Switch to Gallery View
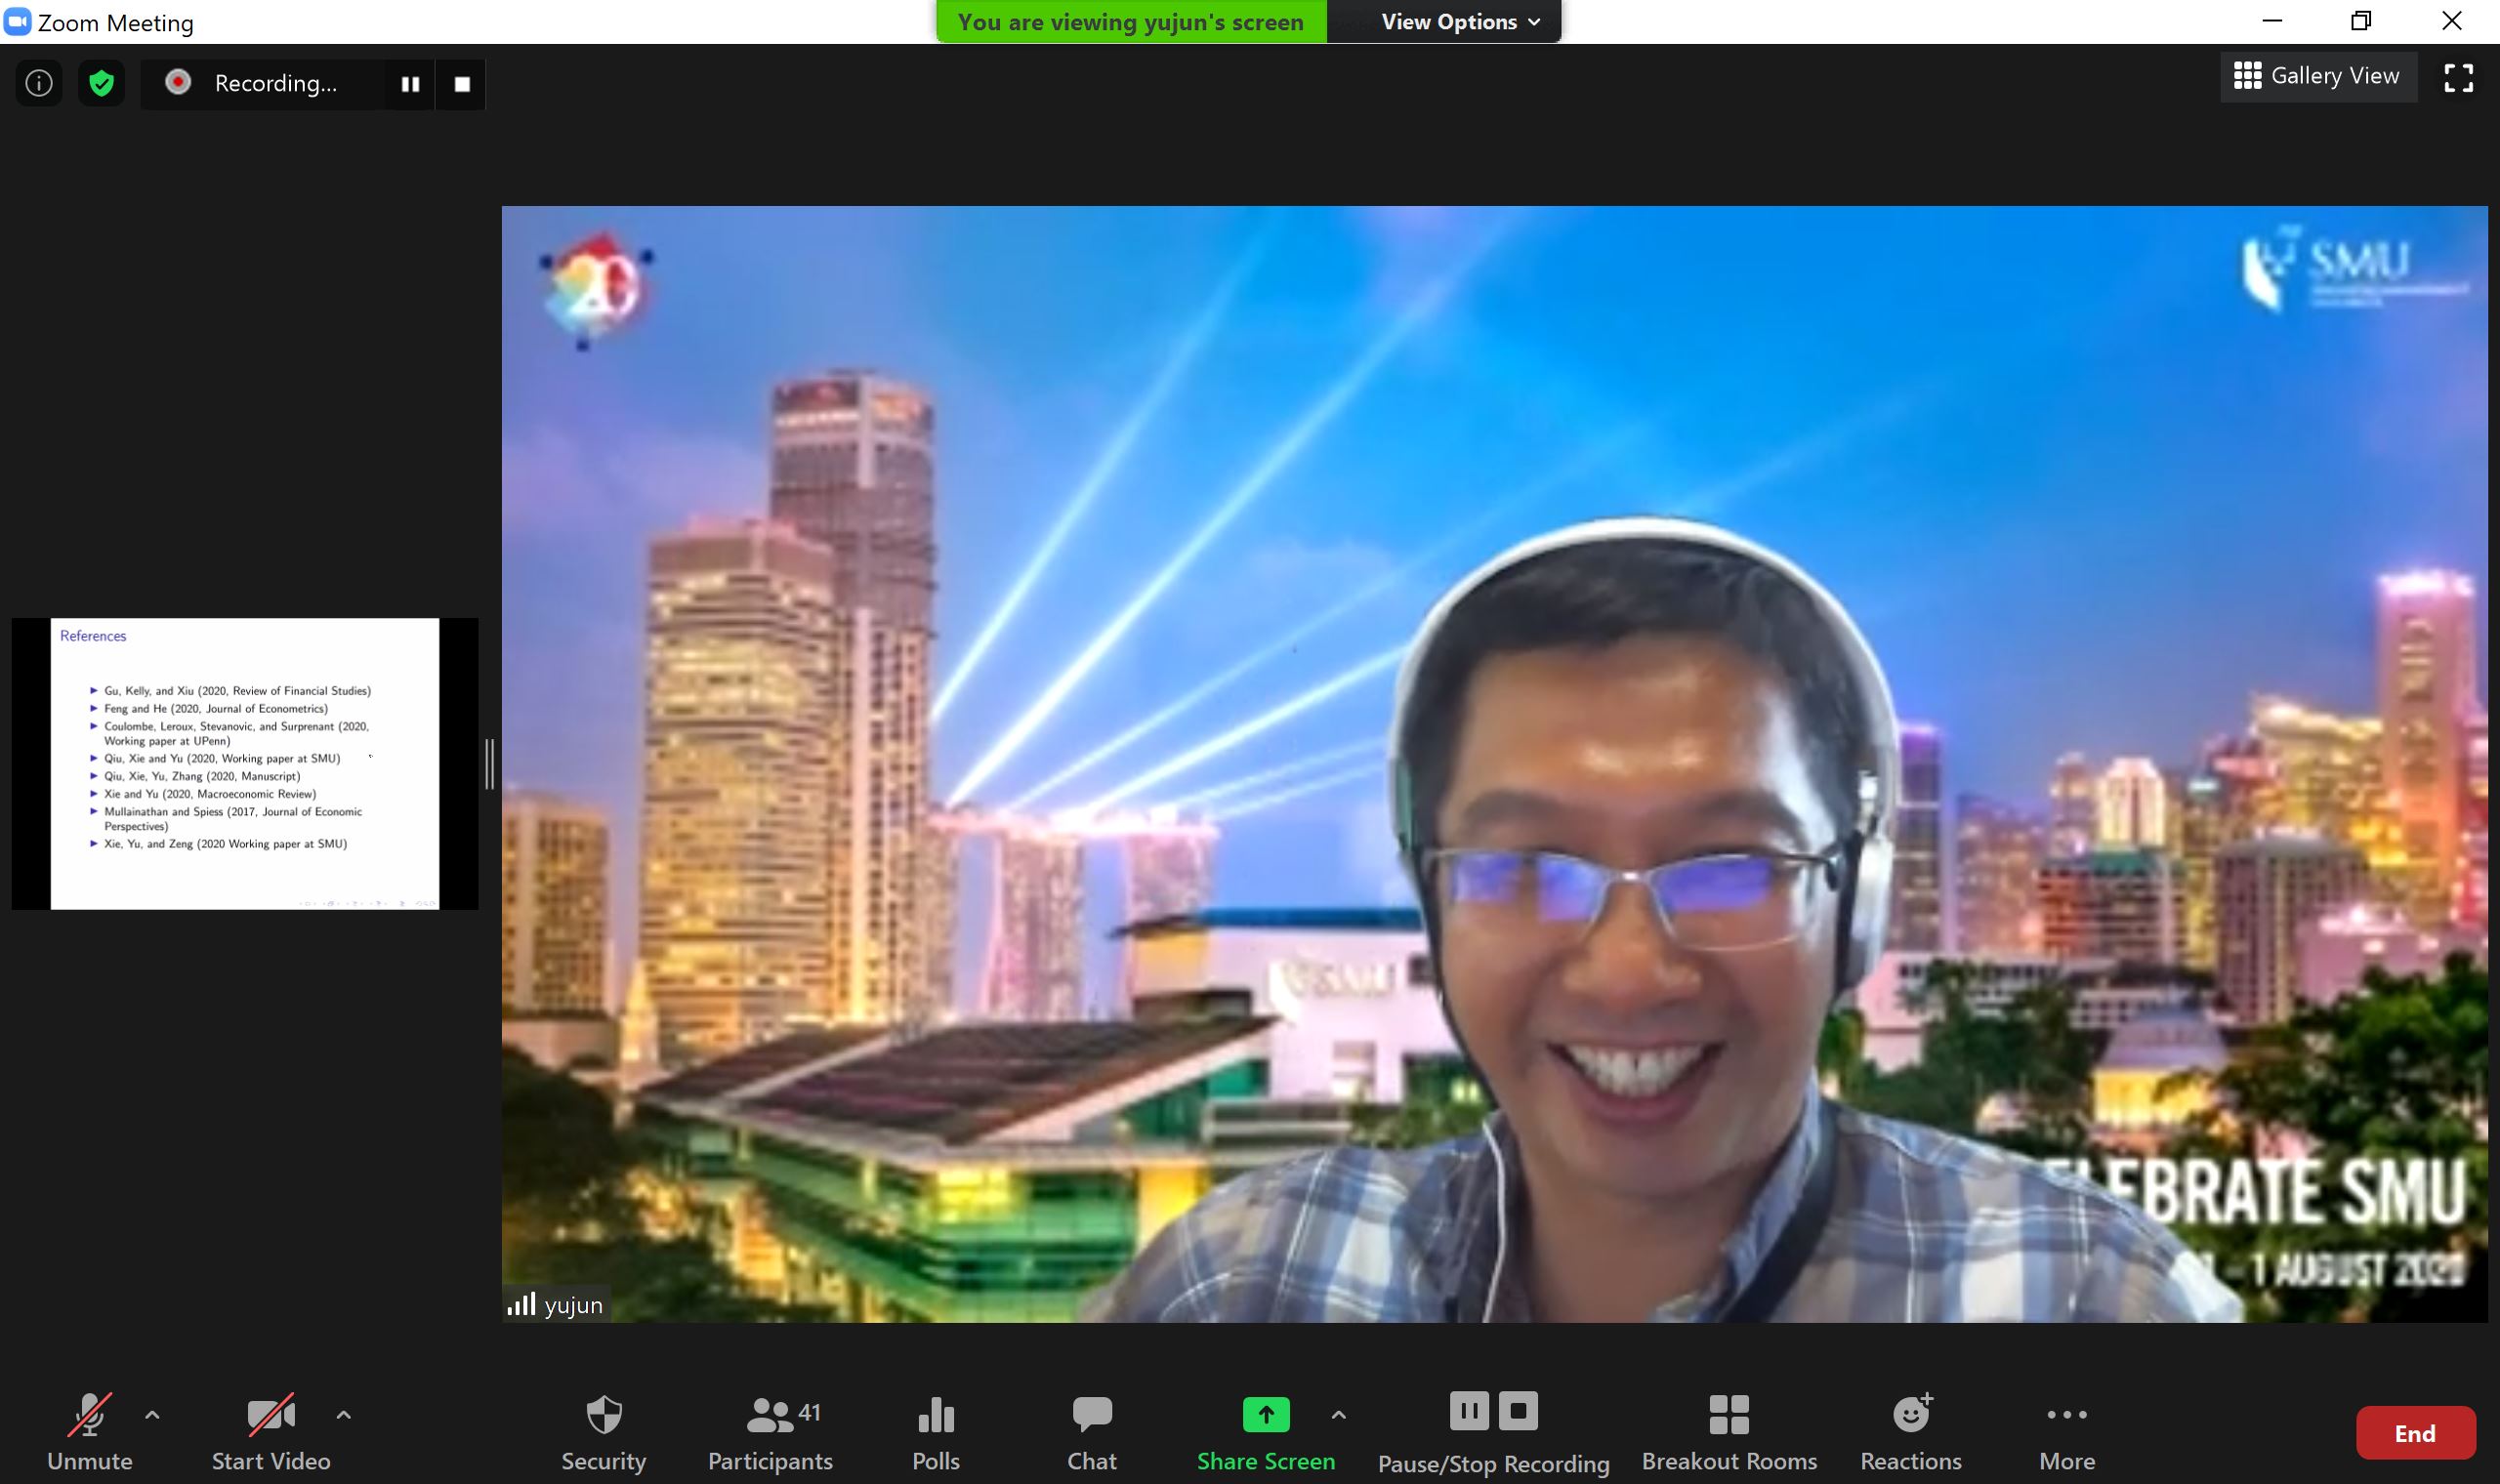This screenshot has width=2500, height=1484. (x=2318, y=76)
